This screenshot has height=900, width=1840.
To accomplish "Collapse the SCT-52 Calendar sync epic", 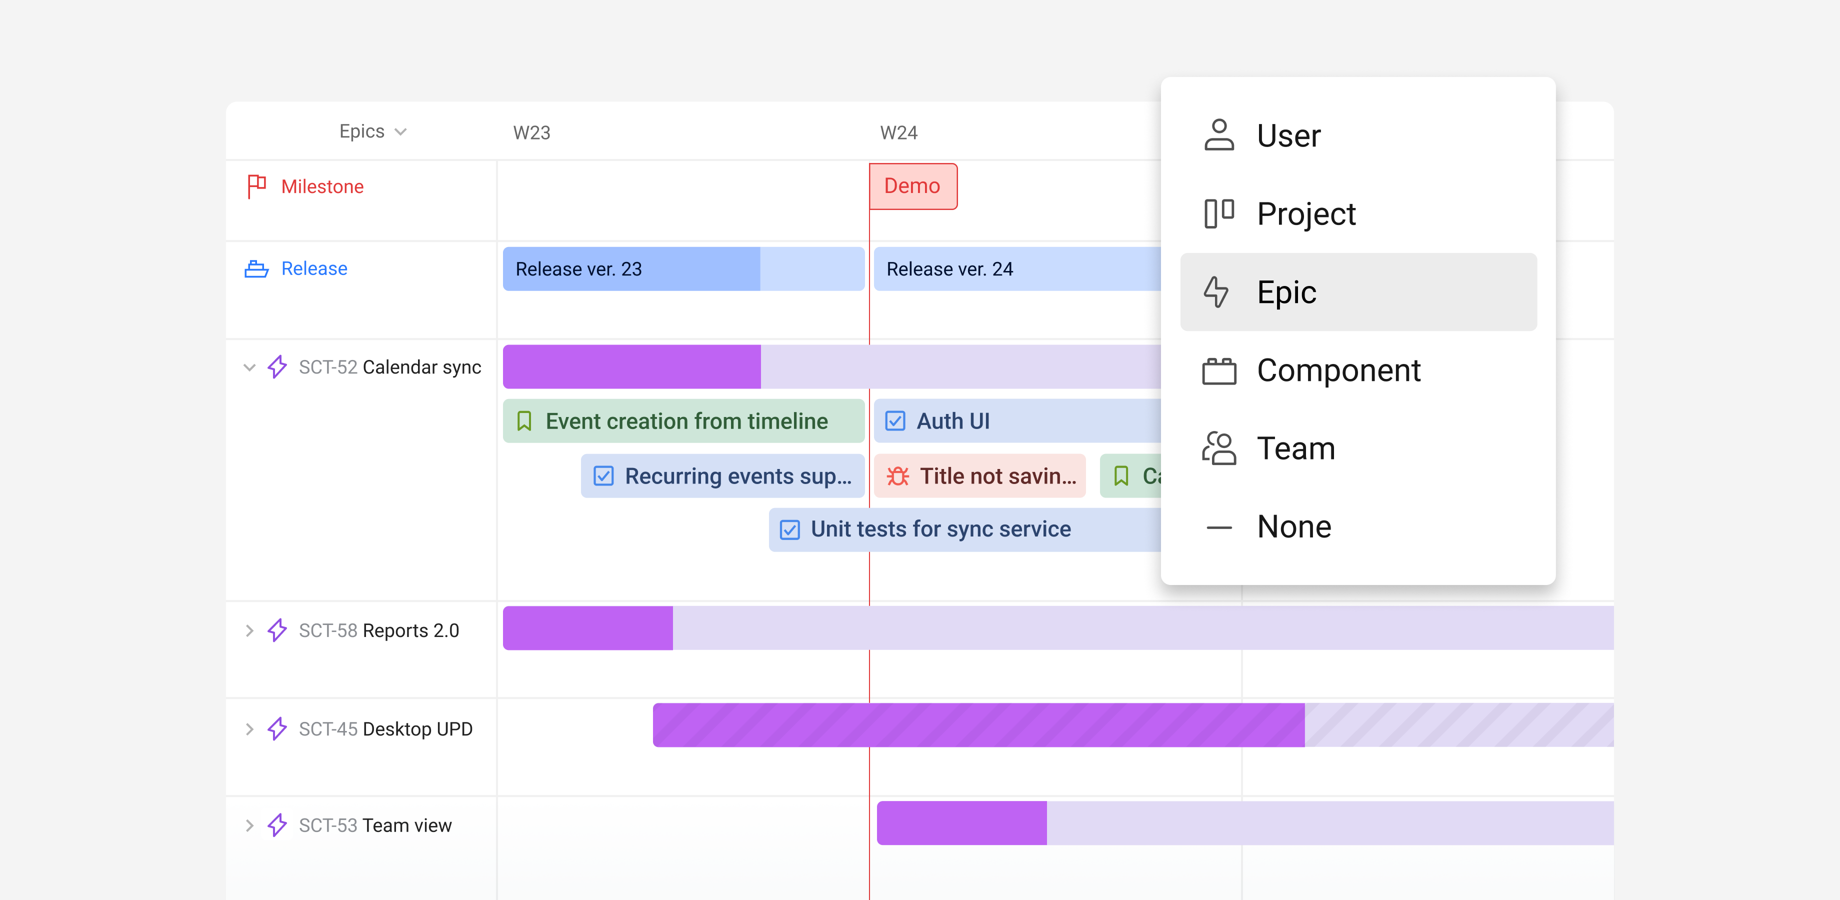I will pos(249,367).
